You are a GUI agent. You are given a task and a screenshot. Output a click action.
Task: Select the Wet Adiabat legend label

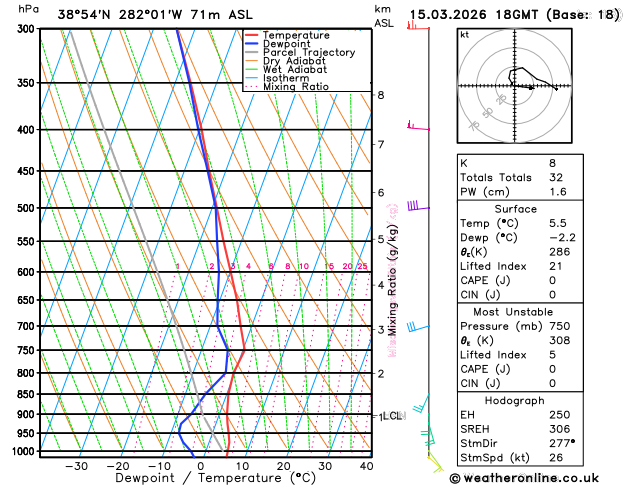pyautogui.click(x=295, y=69)
